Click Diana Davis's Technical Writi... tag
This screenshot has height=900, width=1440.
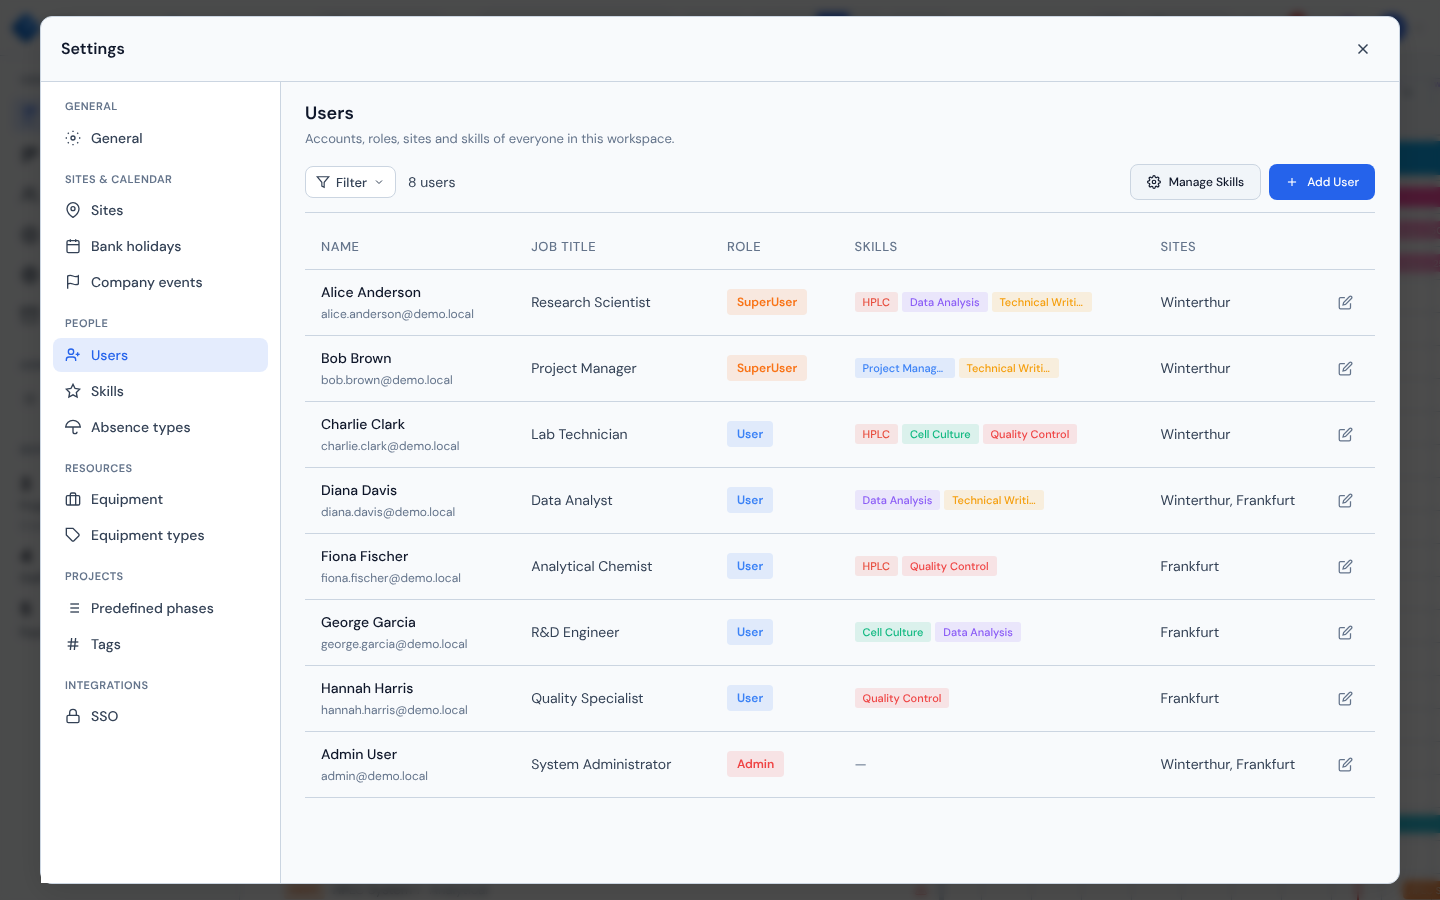(994, 500)
